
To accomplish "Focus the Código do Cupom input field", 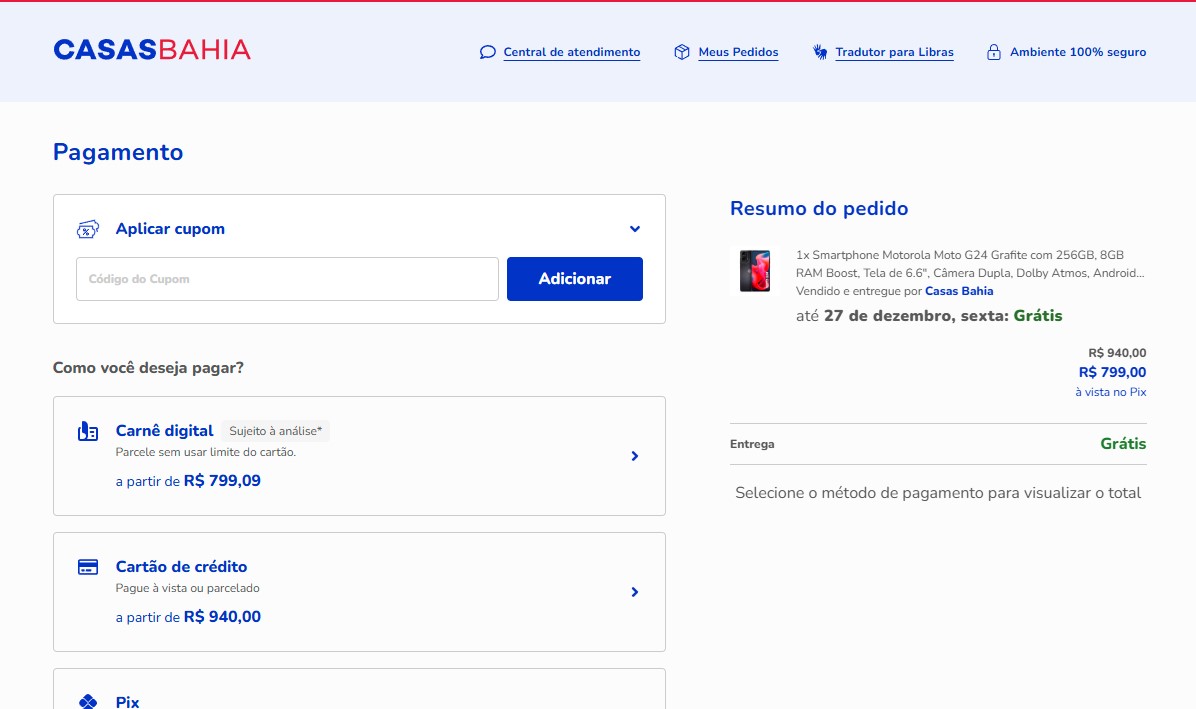I will click(x=288, y=279).
